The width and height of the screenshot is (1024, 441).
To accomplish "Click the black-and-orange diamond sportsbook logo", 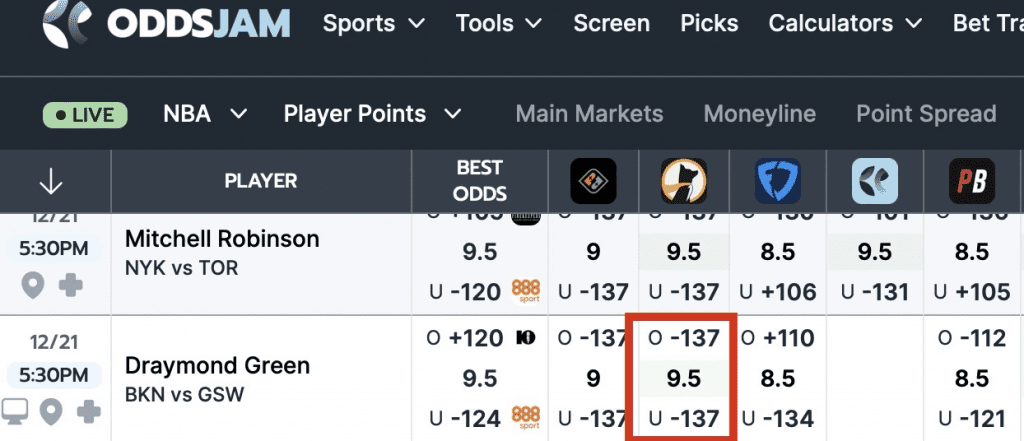I will [593, 181].
